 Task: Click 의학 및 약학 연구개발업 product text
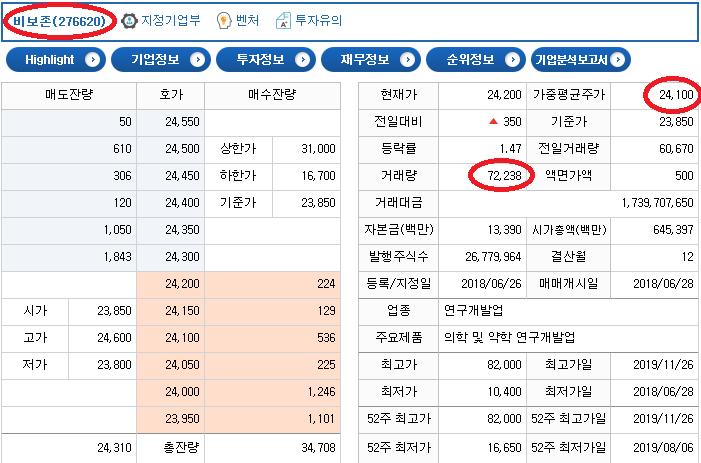(x=509, y=338)
